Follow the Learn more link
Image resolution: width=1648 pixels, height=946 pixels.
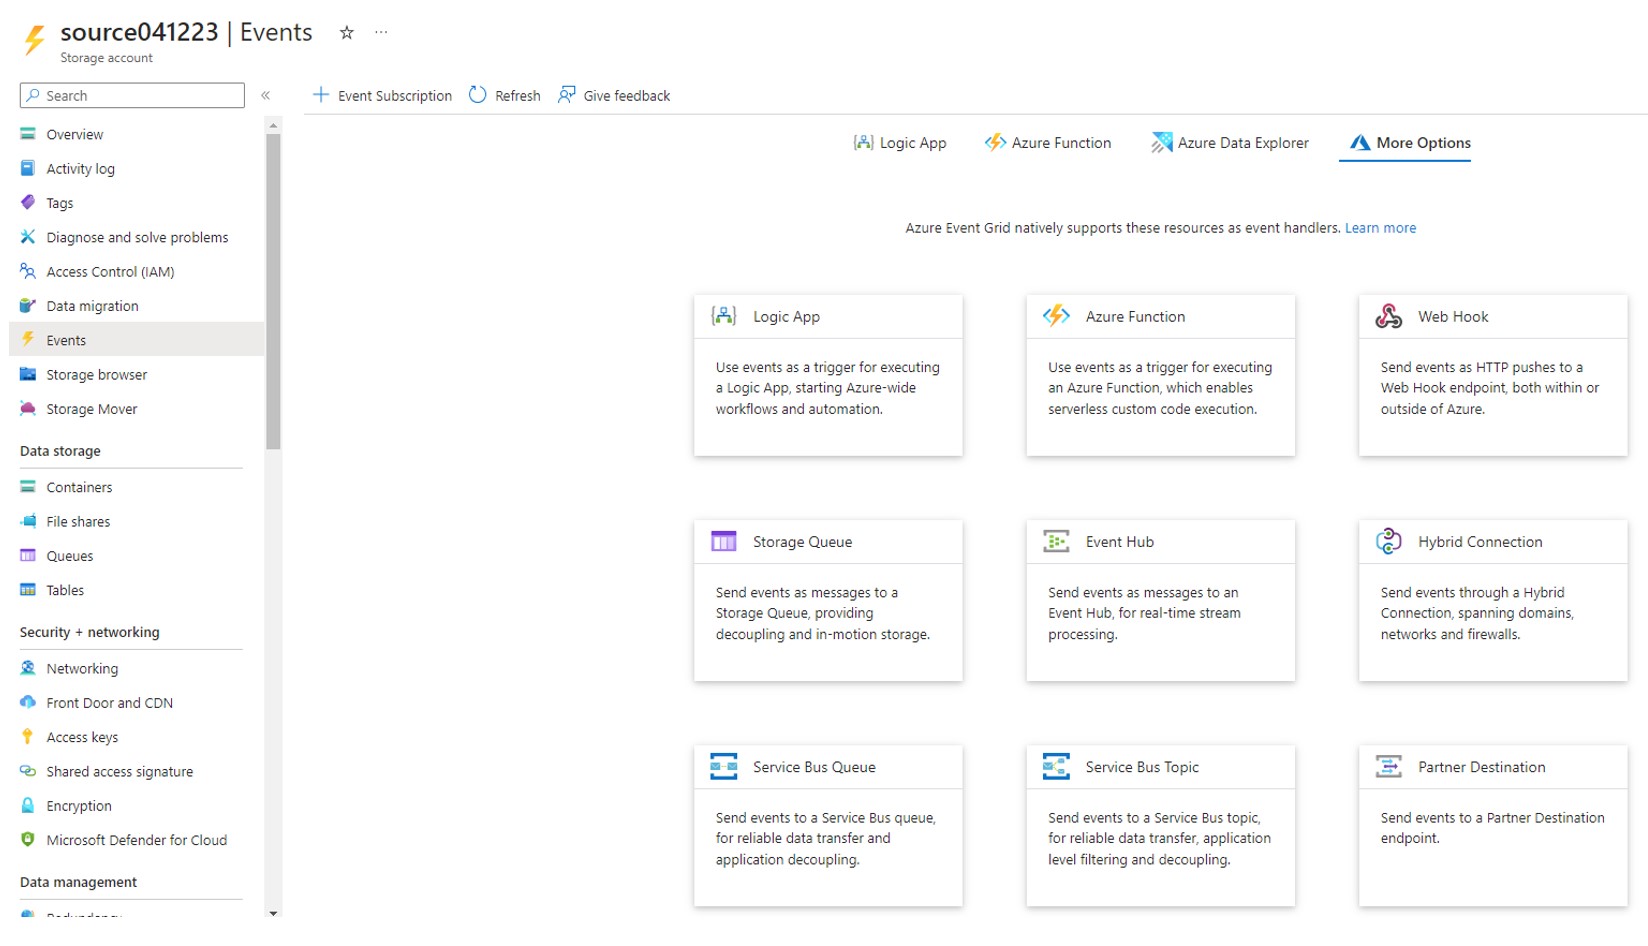(1380, 228)
